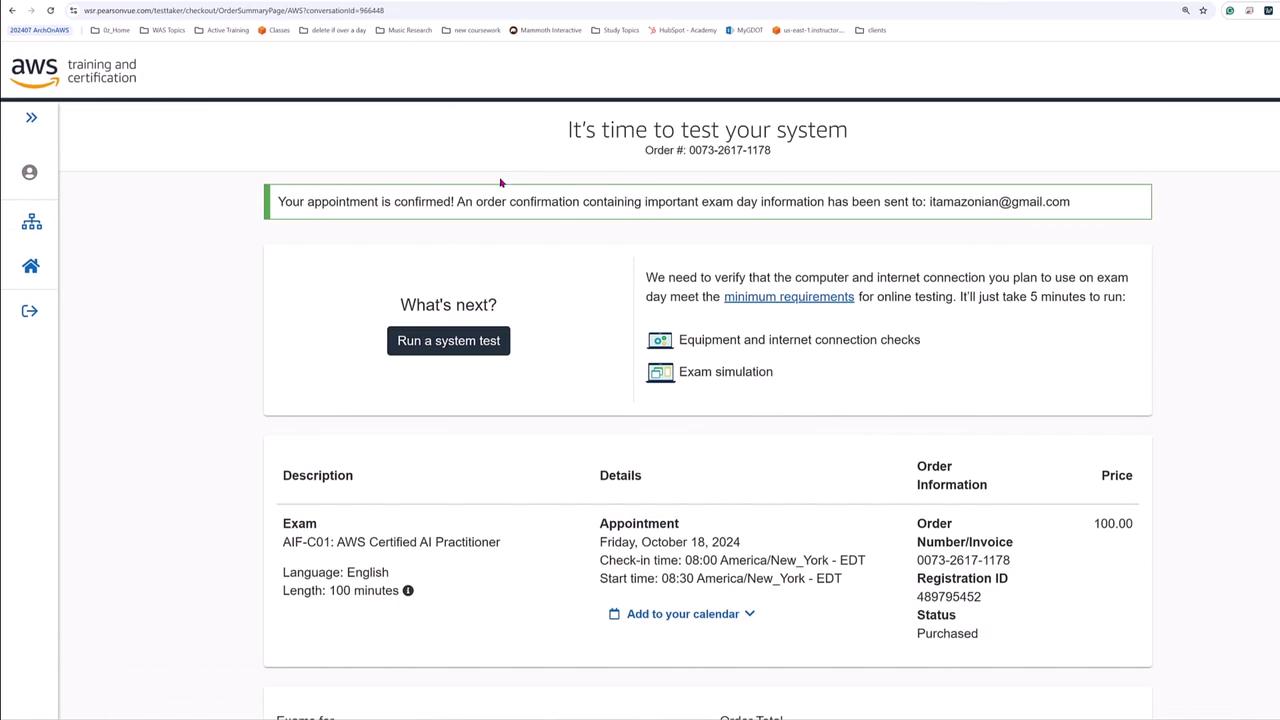Click the exam length info icon
Screen dimensions: 1280x720
[408, 591]
